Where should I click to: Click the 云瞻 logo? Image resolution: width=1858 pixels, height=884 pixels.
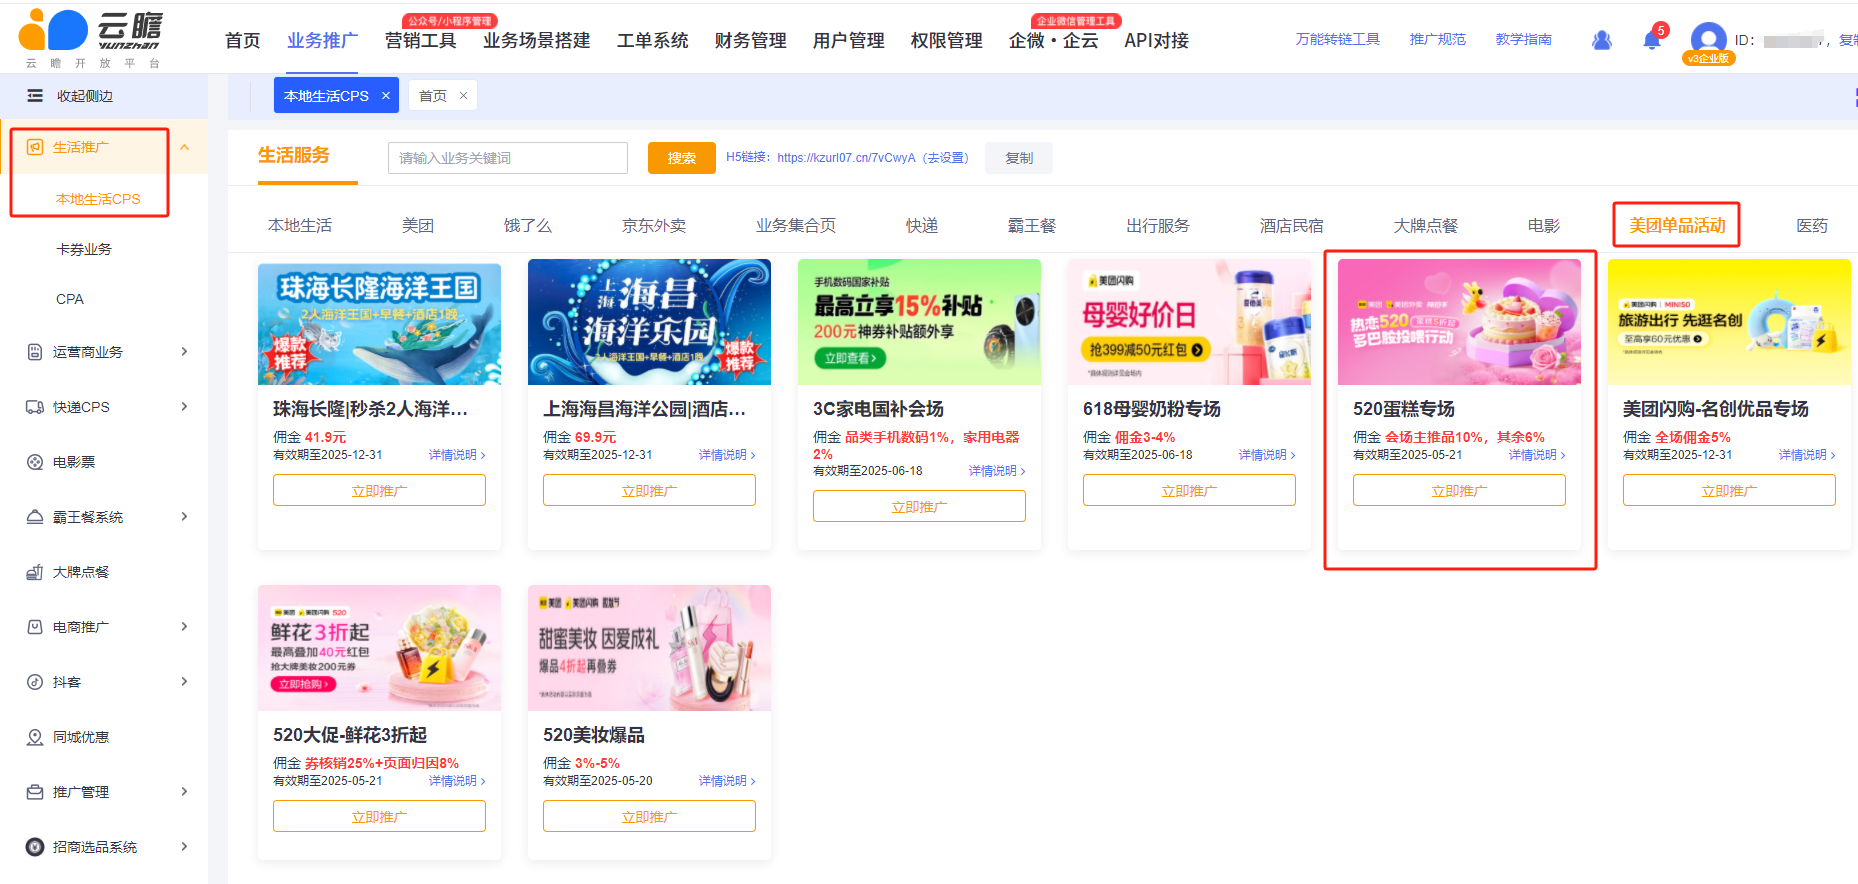click(90, 38)
